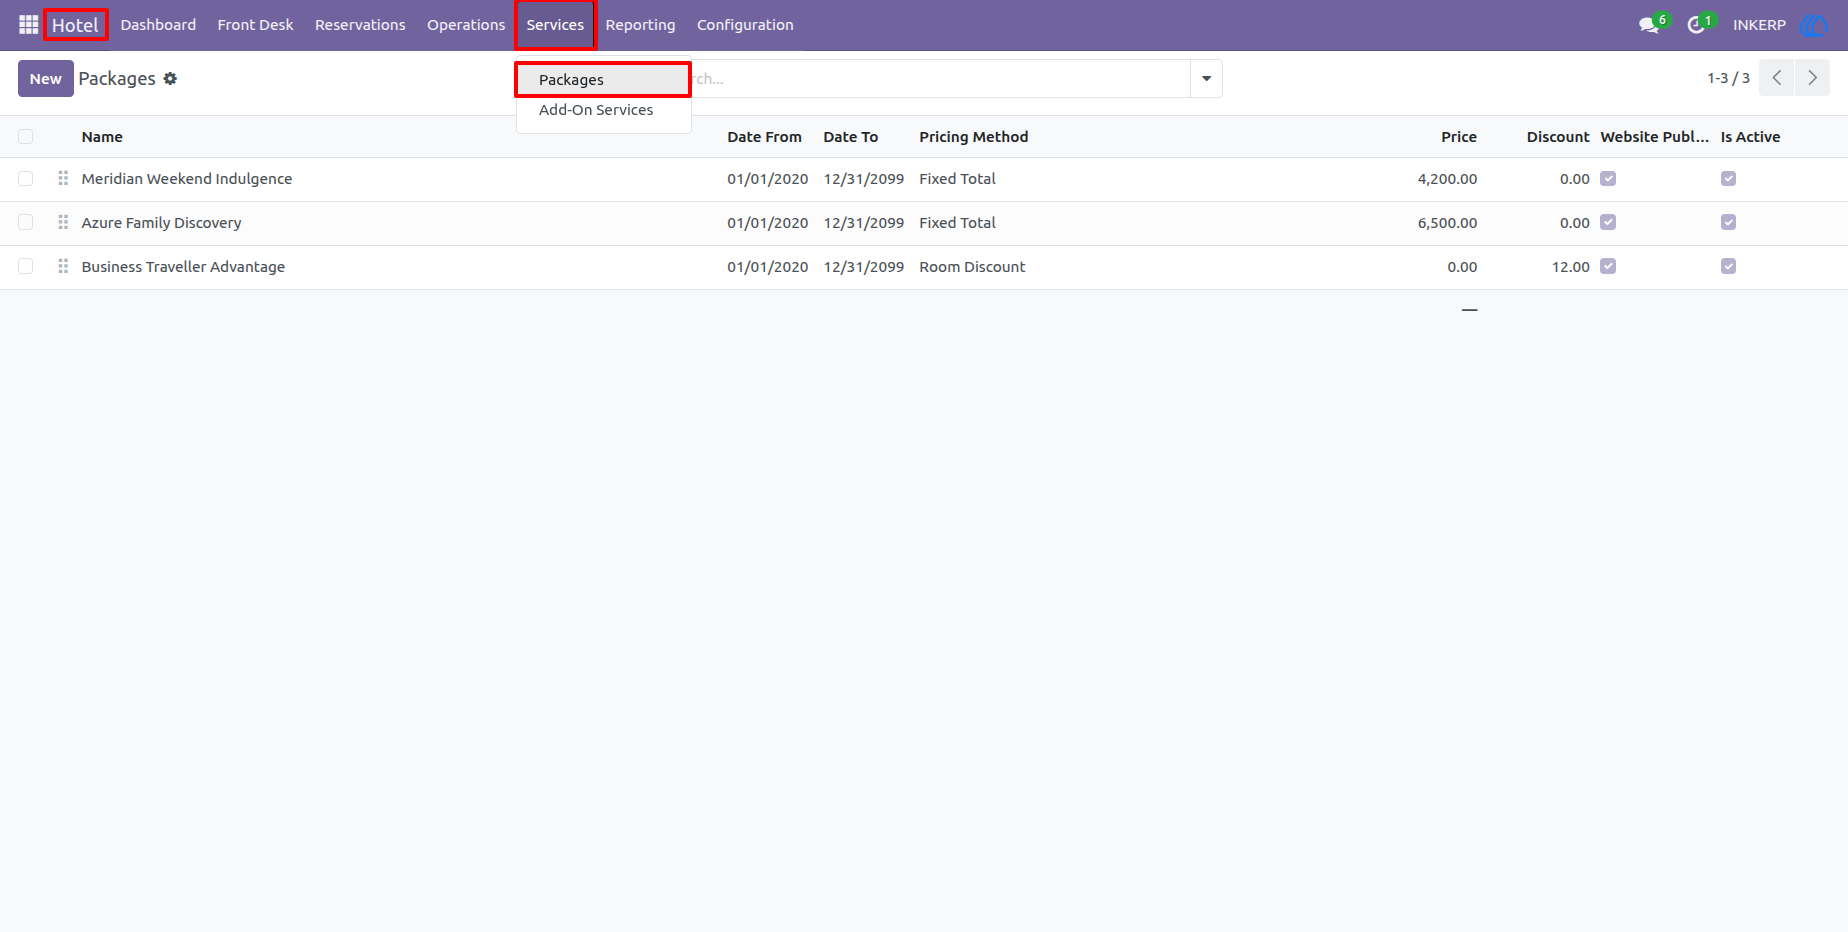Sort by the Pricing Method column header

coord(973,137)
